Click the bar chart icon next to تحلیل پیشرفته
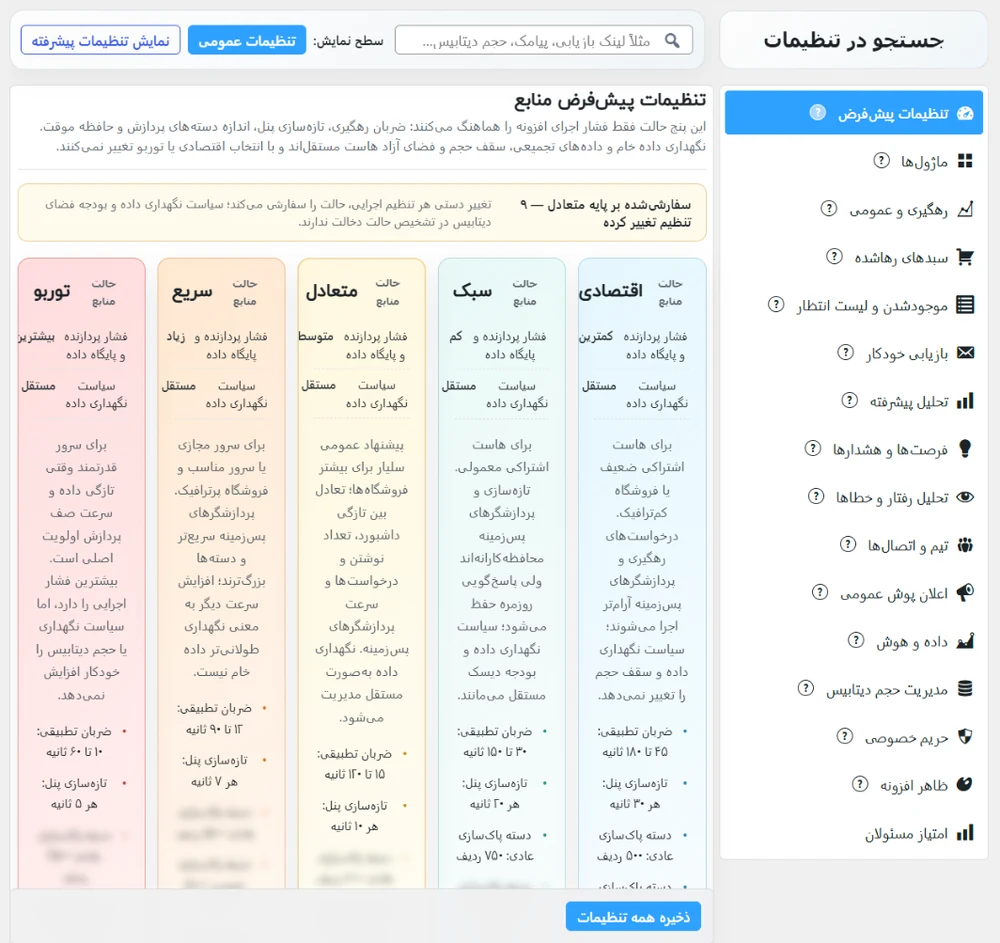The width and height of the screenshot is (1000, 943). [965, 401]
